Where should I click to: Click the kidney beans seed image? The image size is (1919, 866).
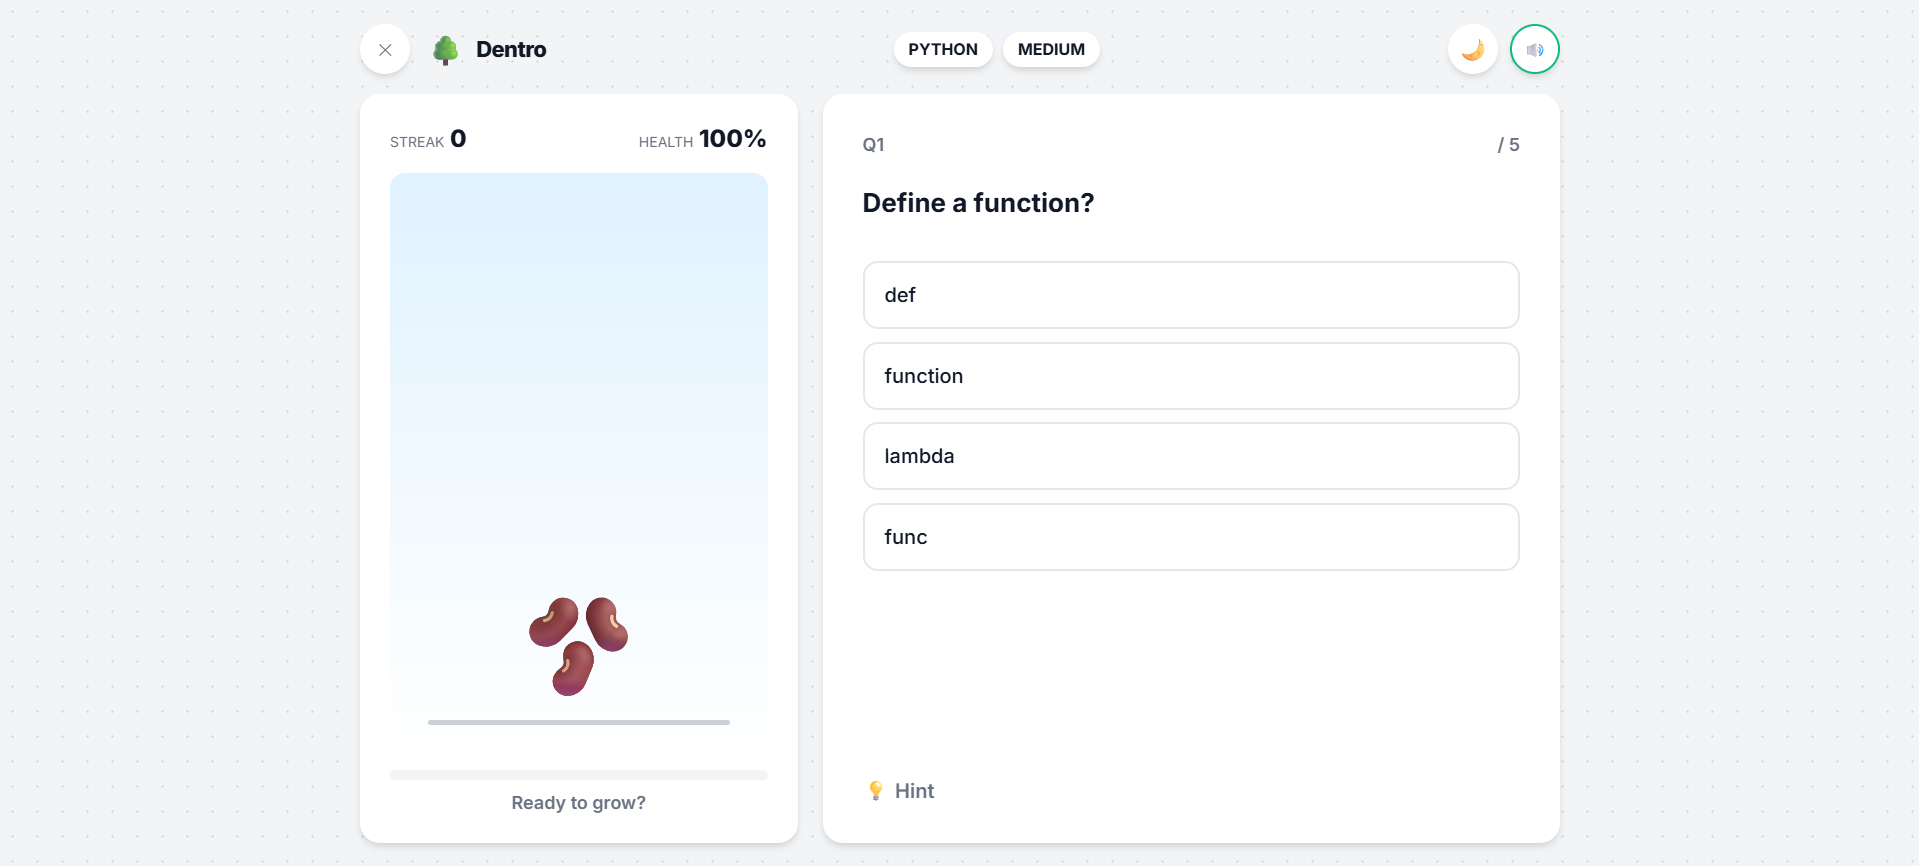coord(578,645)
